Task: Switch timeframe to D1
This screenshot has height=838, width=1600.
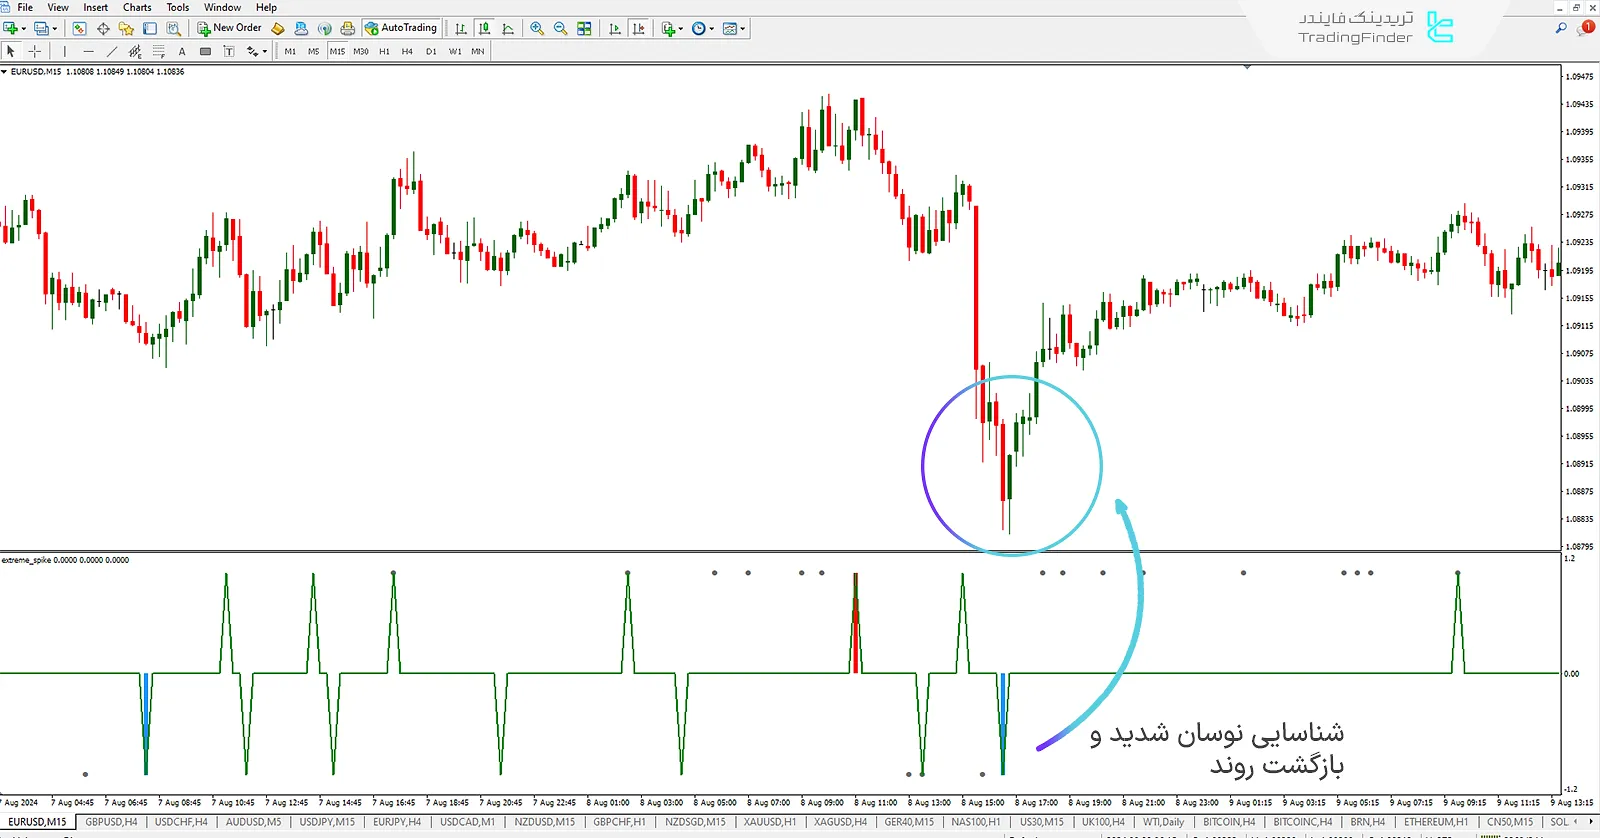Action: (431, 51)
